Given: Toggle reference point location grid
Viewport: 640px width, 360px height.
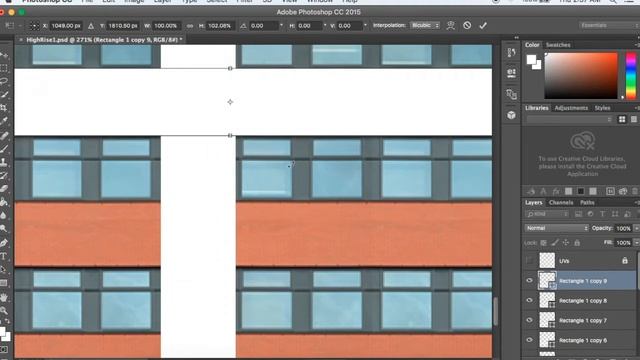Looking at the screenshot, I should pos(35,26).
